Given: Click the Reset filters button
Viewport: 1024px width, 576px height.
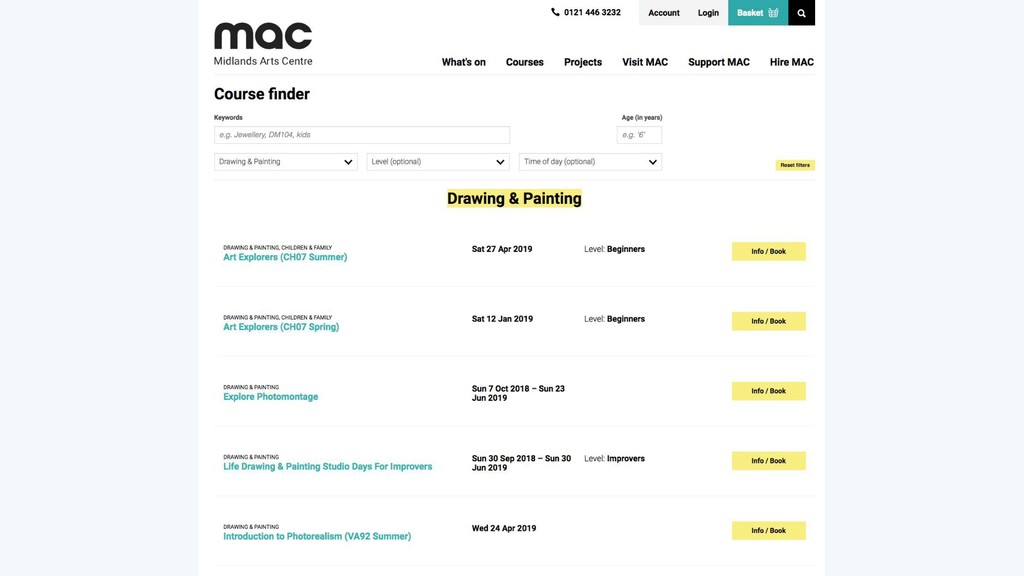Looking at the screenshot, I should tap(795, 165).
